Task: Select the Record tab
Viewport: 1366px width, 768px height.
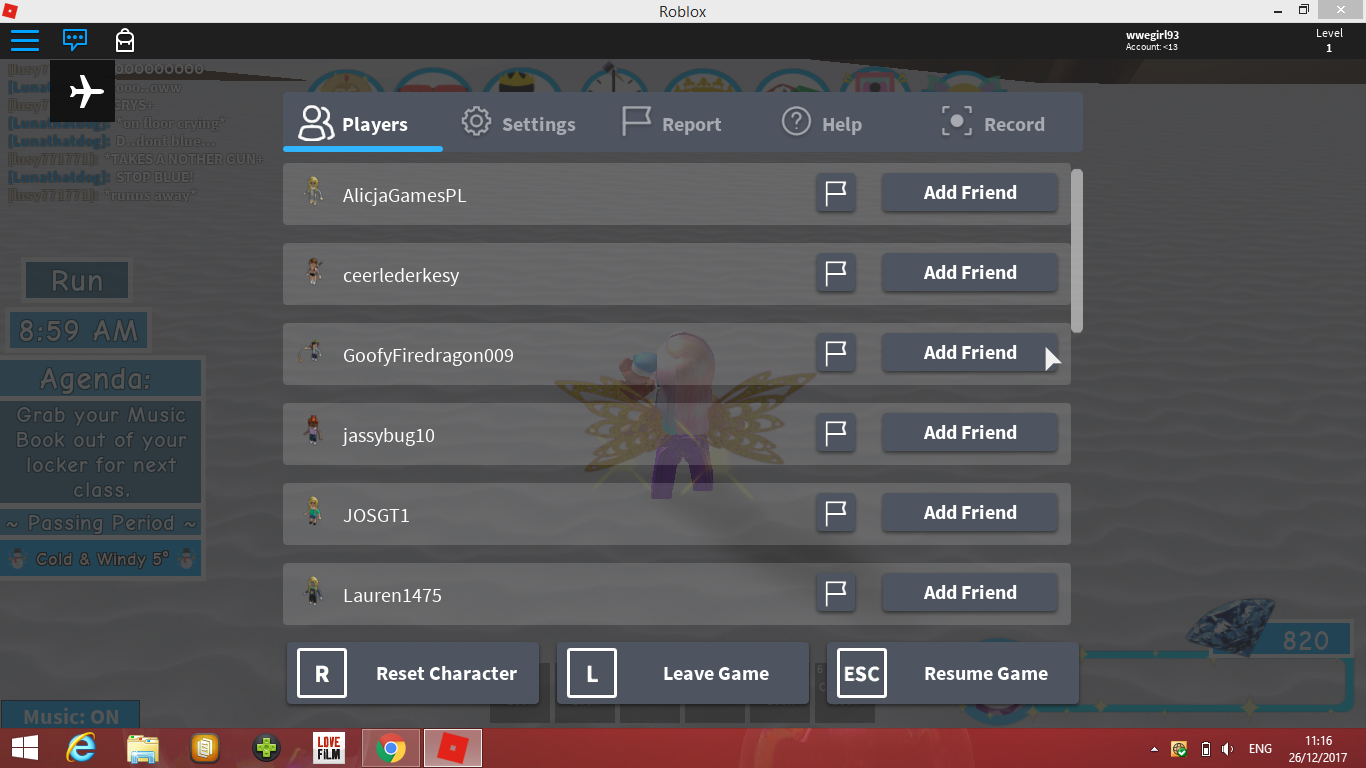Action: point(994,124)
